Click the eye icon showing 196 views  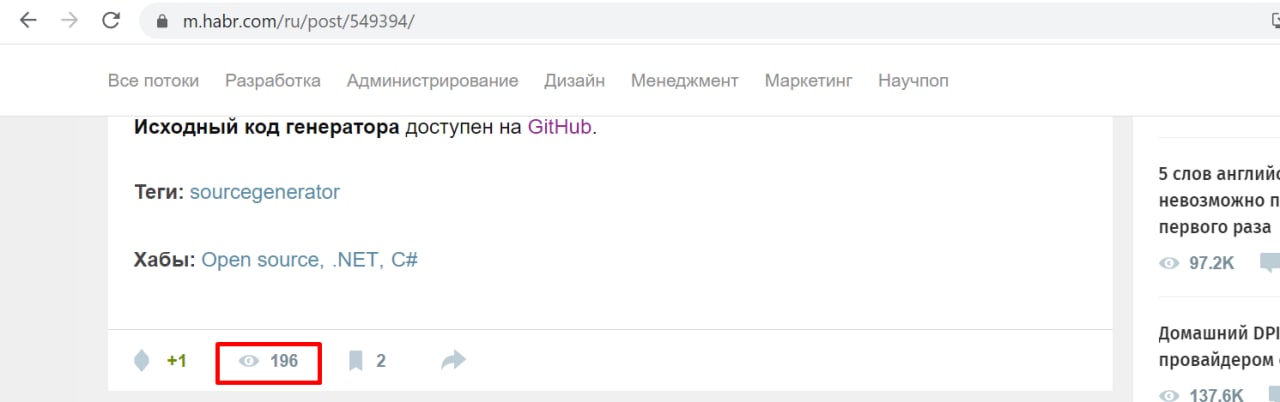(248, 361)
